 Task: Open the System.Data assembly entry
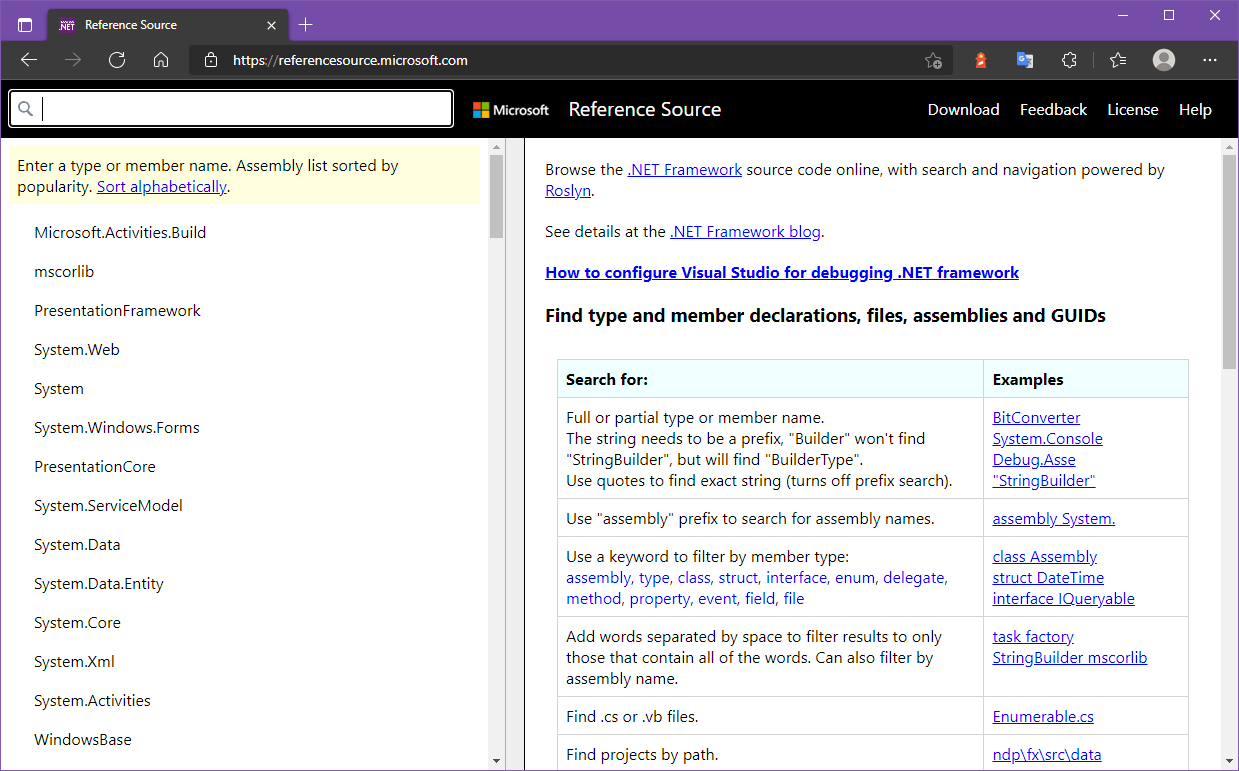tap(77, 545)
